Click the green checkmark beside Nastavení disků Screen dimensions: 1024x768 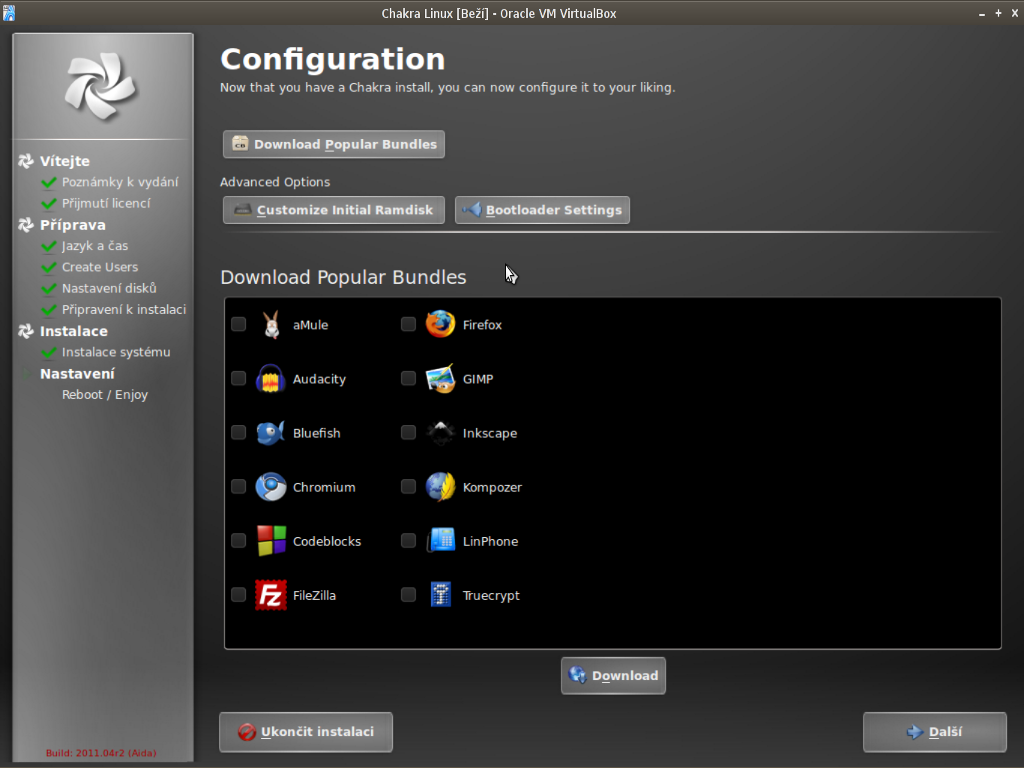coord(48,289)
